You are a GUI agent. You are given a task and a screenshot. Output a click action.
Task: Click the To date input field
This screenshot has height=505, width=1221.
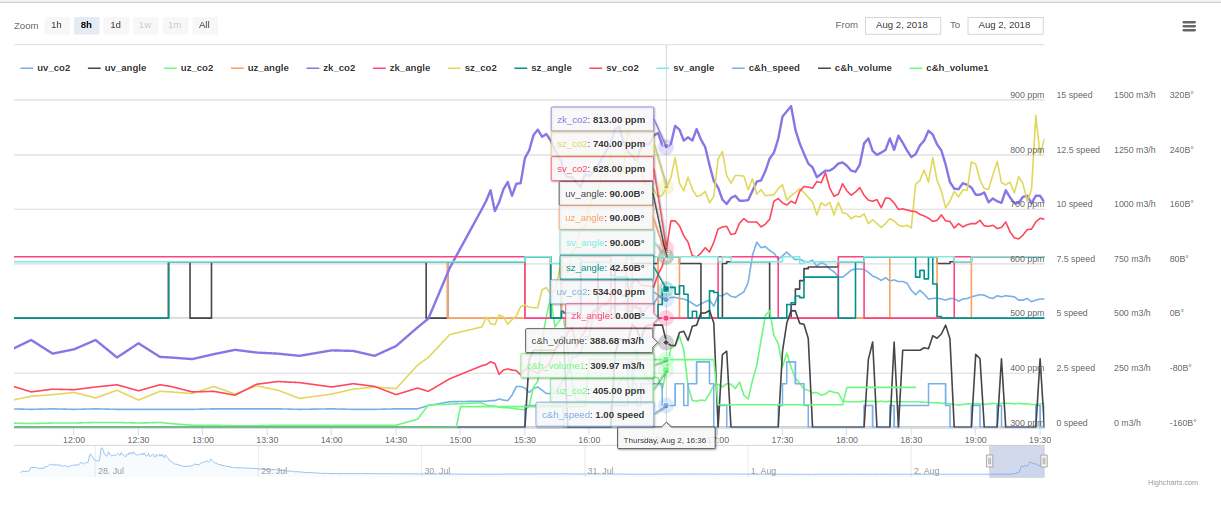coord(1006,25)
